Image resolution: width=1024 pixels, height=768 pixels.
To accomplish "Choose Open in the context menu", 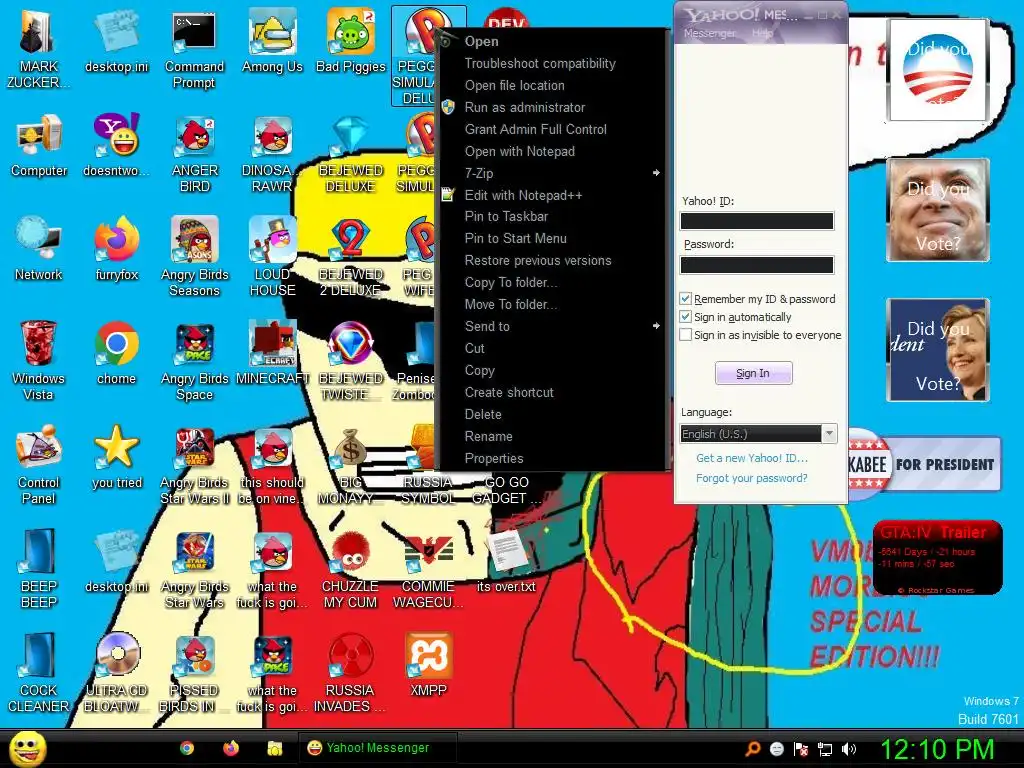I will pyautogui.click(x=552, y=41).
